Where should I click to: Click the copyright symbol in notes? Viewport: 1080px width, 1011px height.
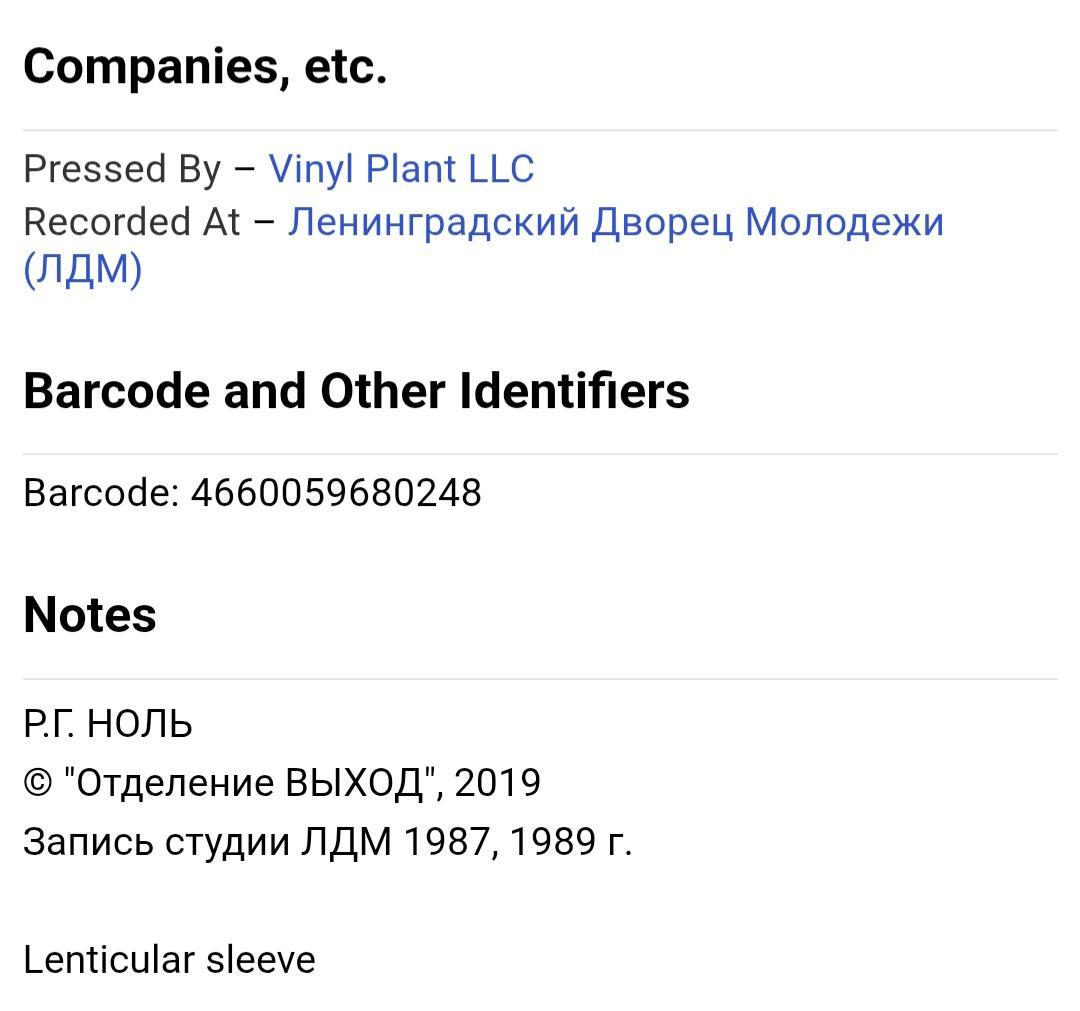pyautogui.click(x=38, y=784)
